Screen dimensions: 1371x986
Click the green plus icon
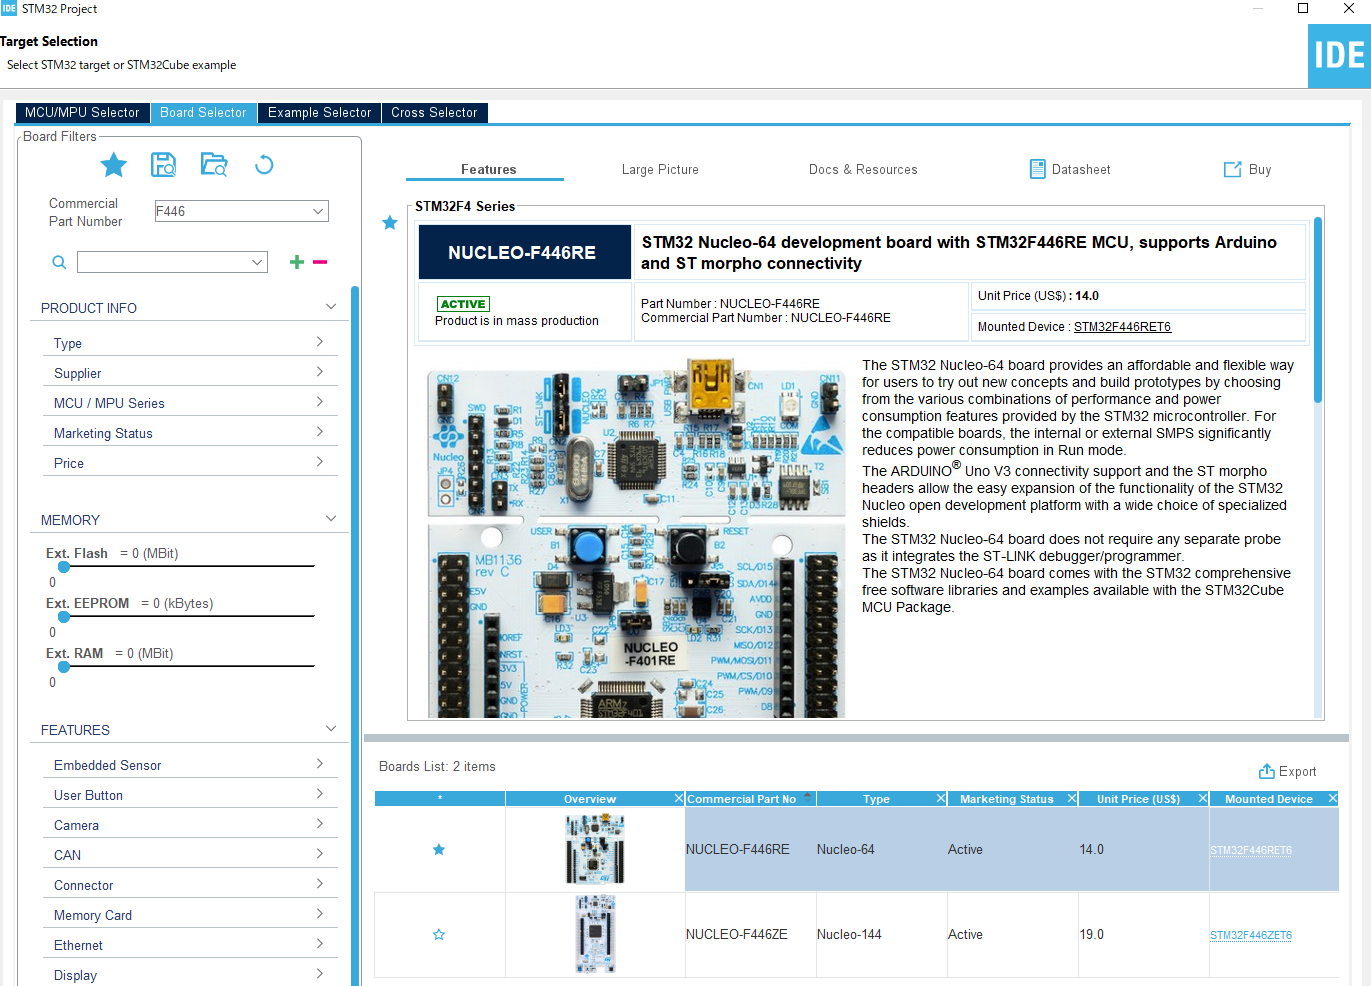(297, 262)
